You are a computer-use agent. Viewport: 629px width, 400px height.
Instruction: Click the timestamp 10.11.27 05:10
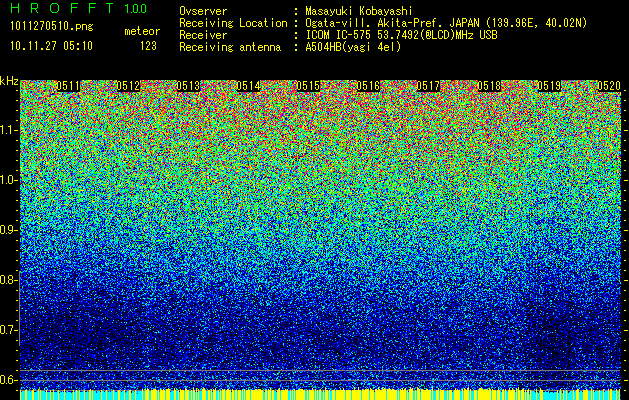tap(51, 46)
